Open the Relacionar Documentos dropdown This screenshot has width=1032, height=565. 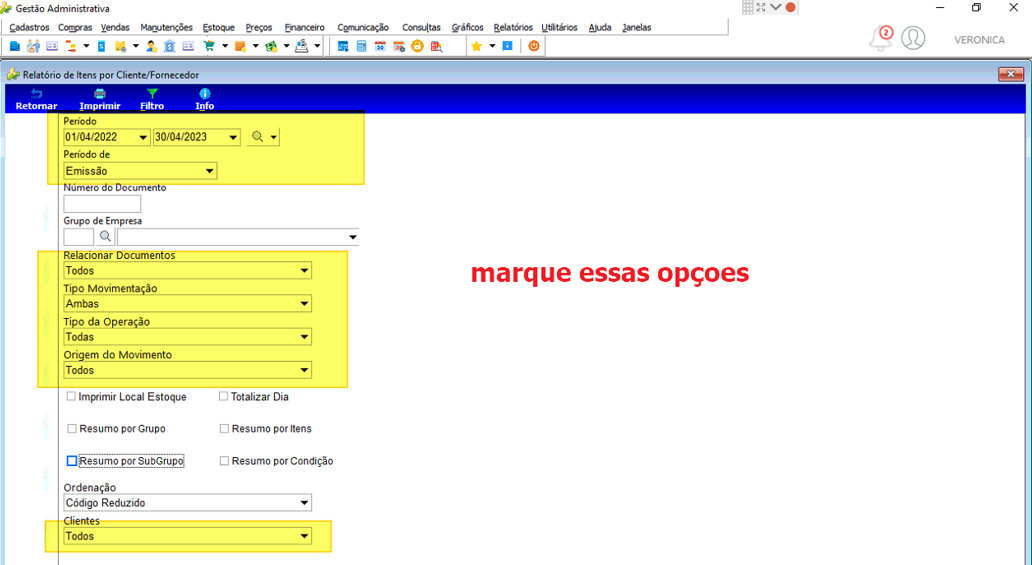pyautogui.click(x=304, y=271)
